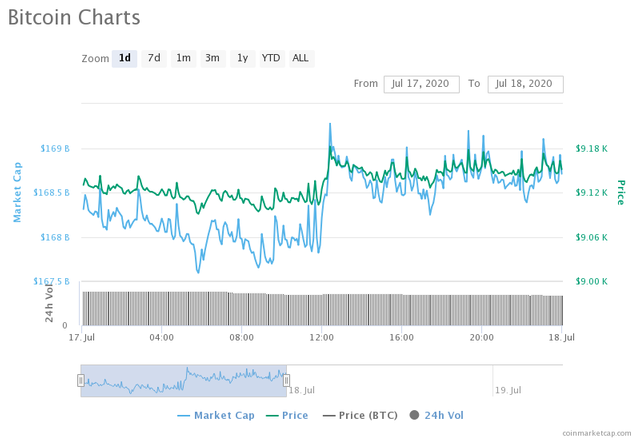Select the 3m zoom range
The width and height of the screenshot is (640, 440).
(213, 58)
